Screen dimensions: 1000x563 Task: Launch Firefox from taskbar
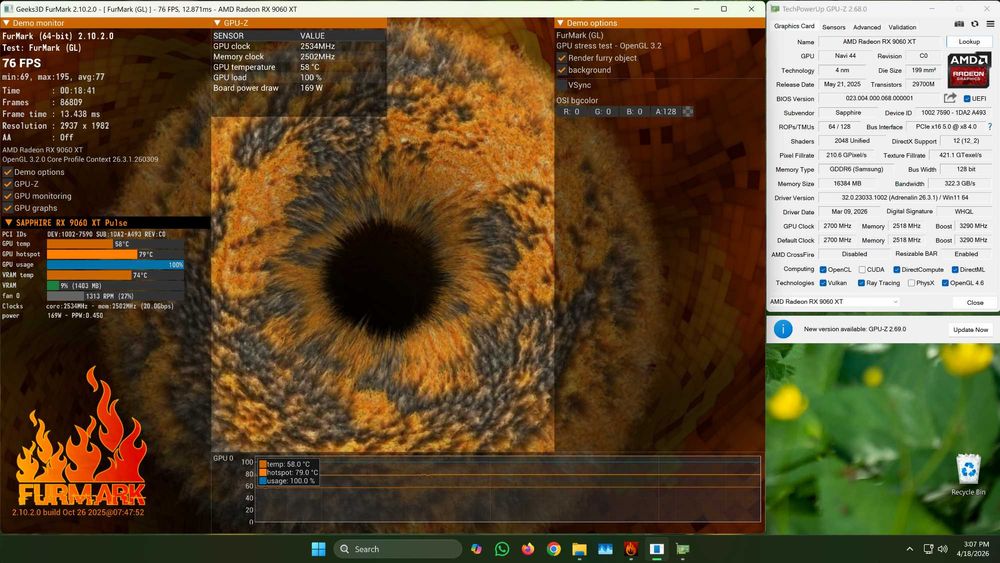pos(527,549)
